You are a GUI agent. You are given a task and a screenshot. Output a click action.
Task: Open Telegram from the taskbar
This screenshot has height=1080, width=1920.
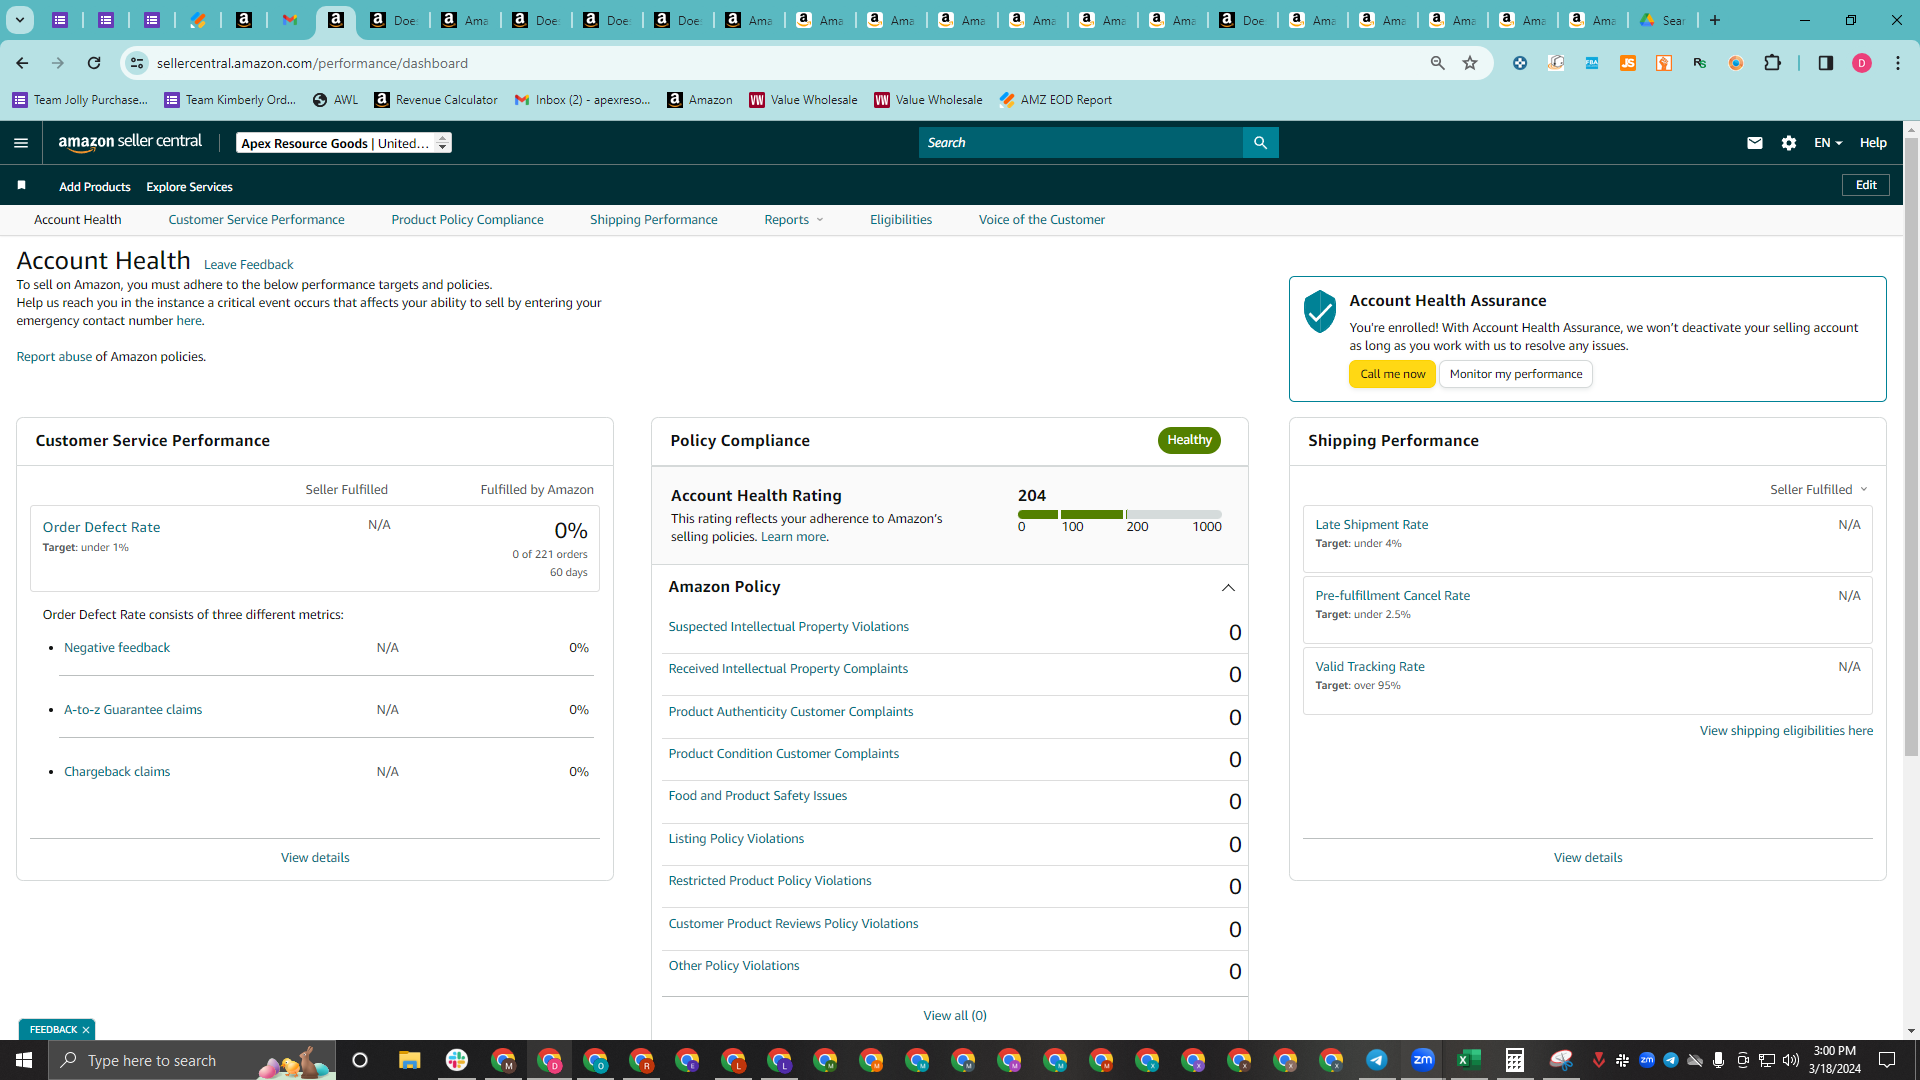[1377, 1060]
